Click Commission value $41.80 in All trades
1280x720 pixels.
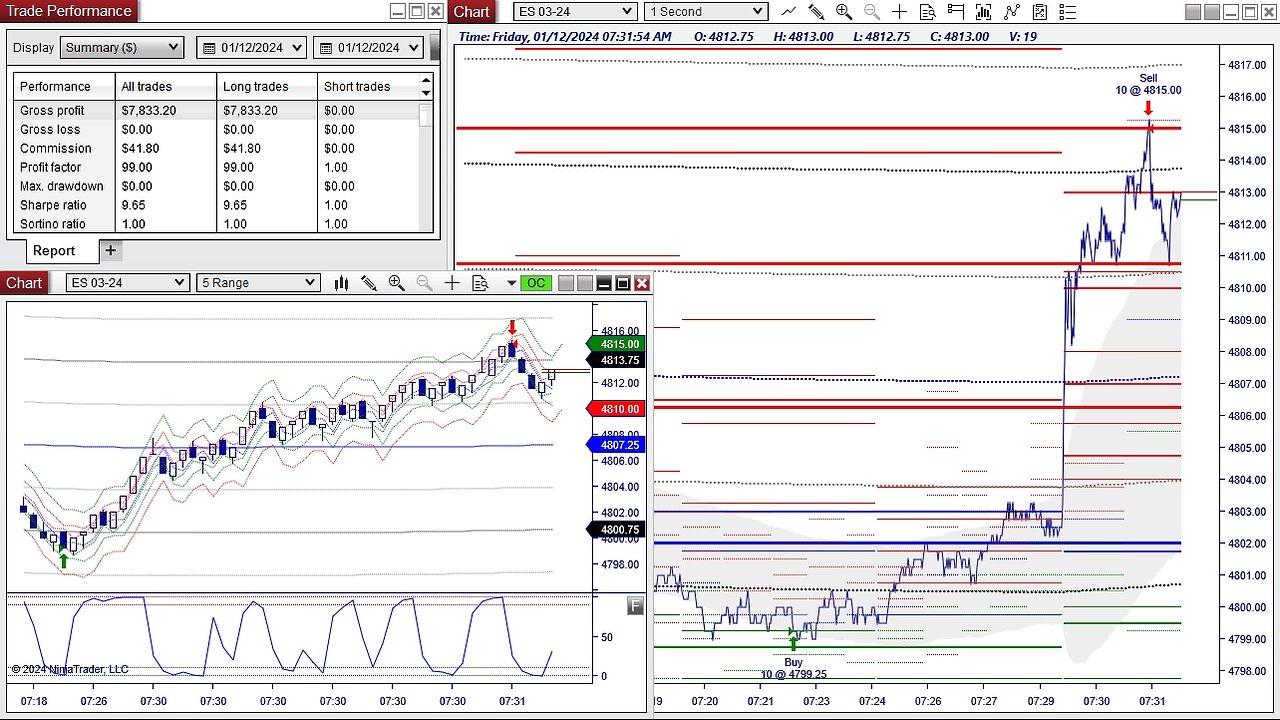140,148
